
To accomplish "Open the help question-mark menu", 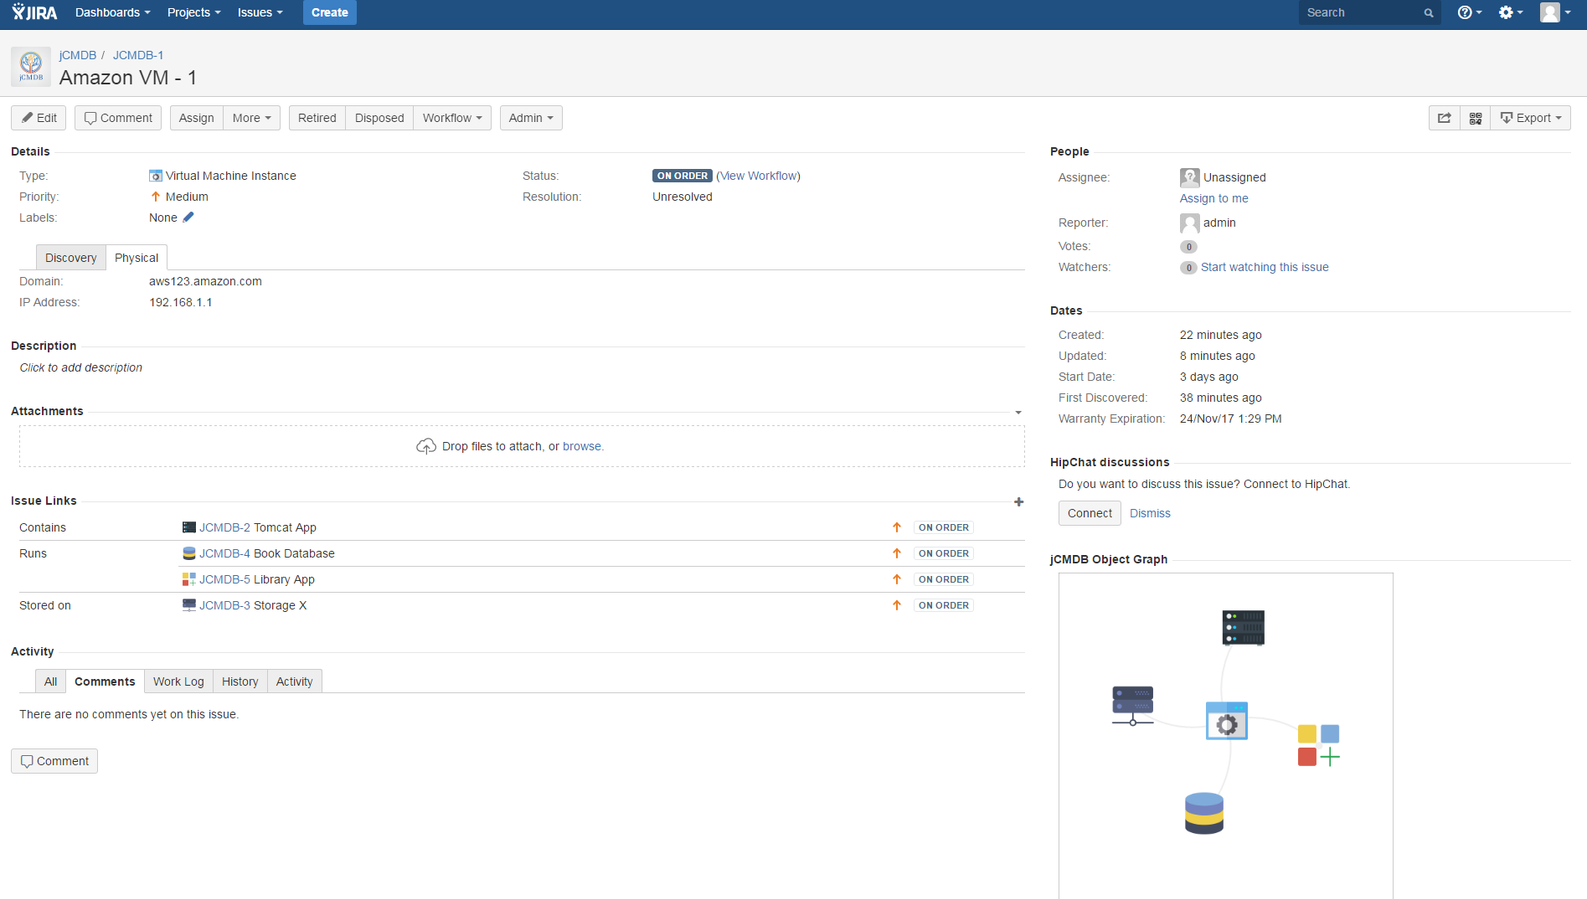I will 1469,12.
